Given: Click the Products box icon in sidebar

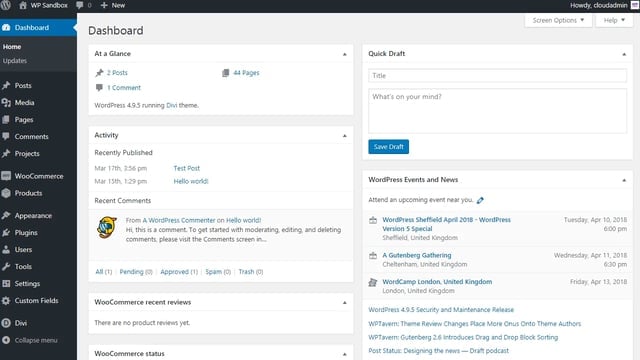Looking at the screenshot, I should click(x=6, y=193).
